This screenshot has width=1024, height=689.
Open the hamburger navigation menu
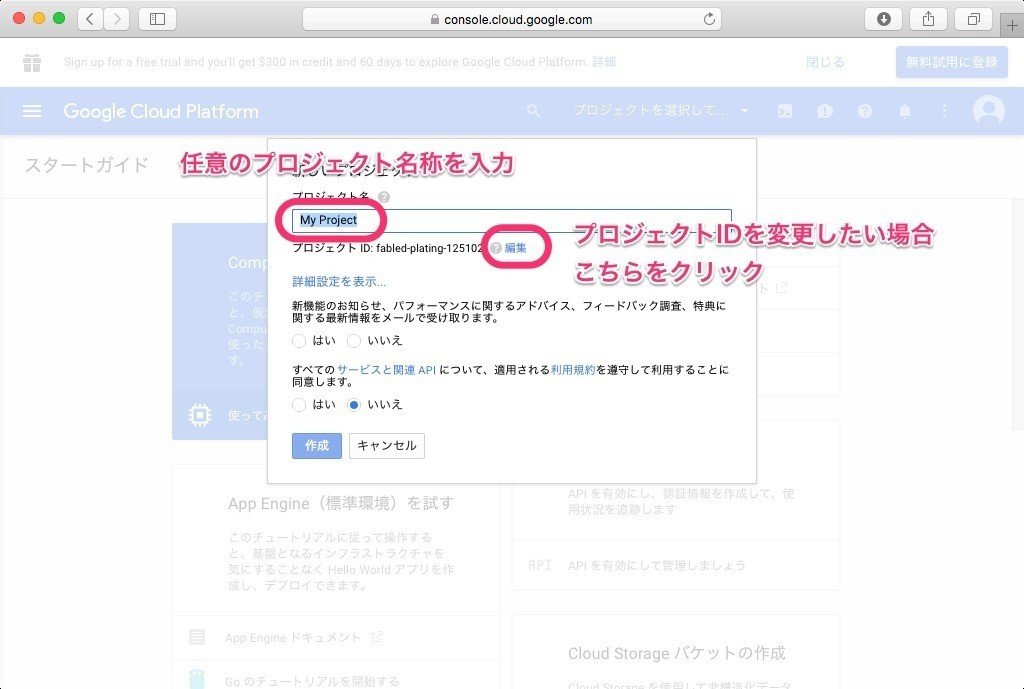32,111
